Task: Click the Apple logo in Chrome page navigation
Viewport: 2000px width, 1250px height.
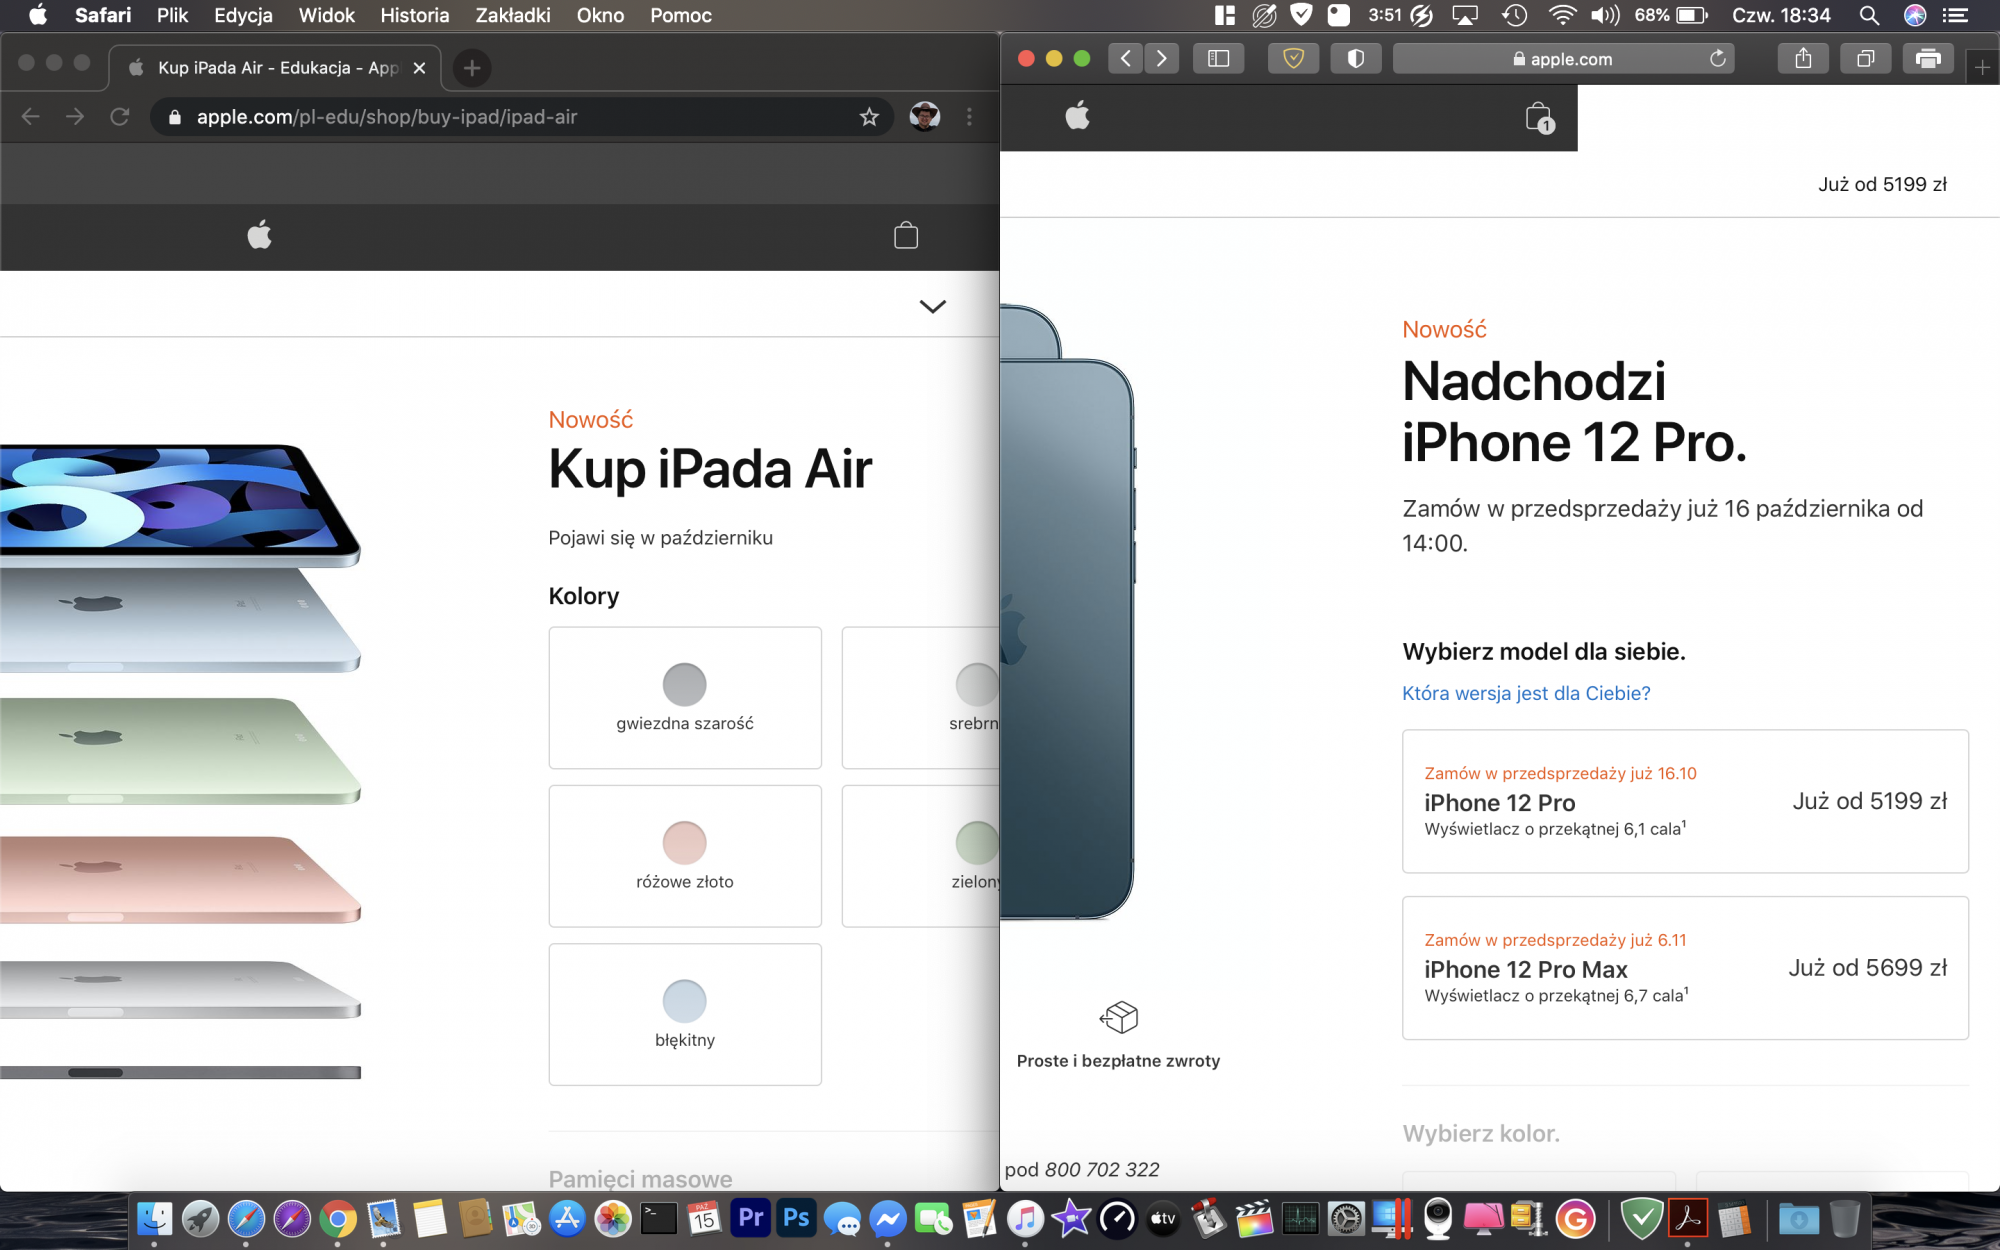Action: [x=259, y=236]
